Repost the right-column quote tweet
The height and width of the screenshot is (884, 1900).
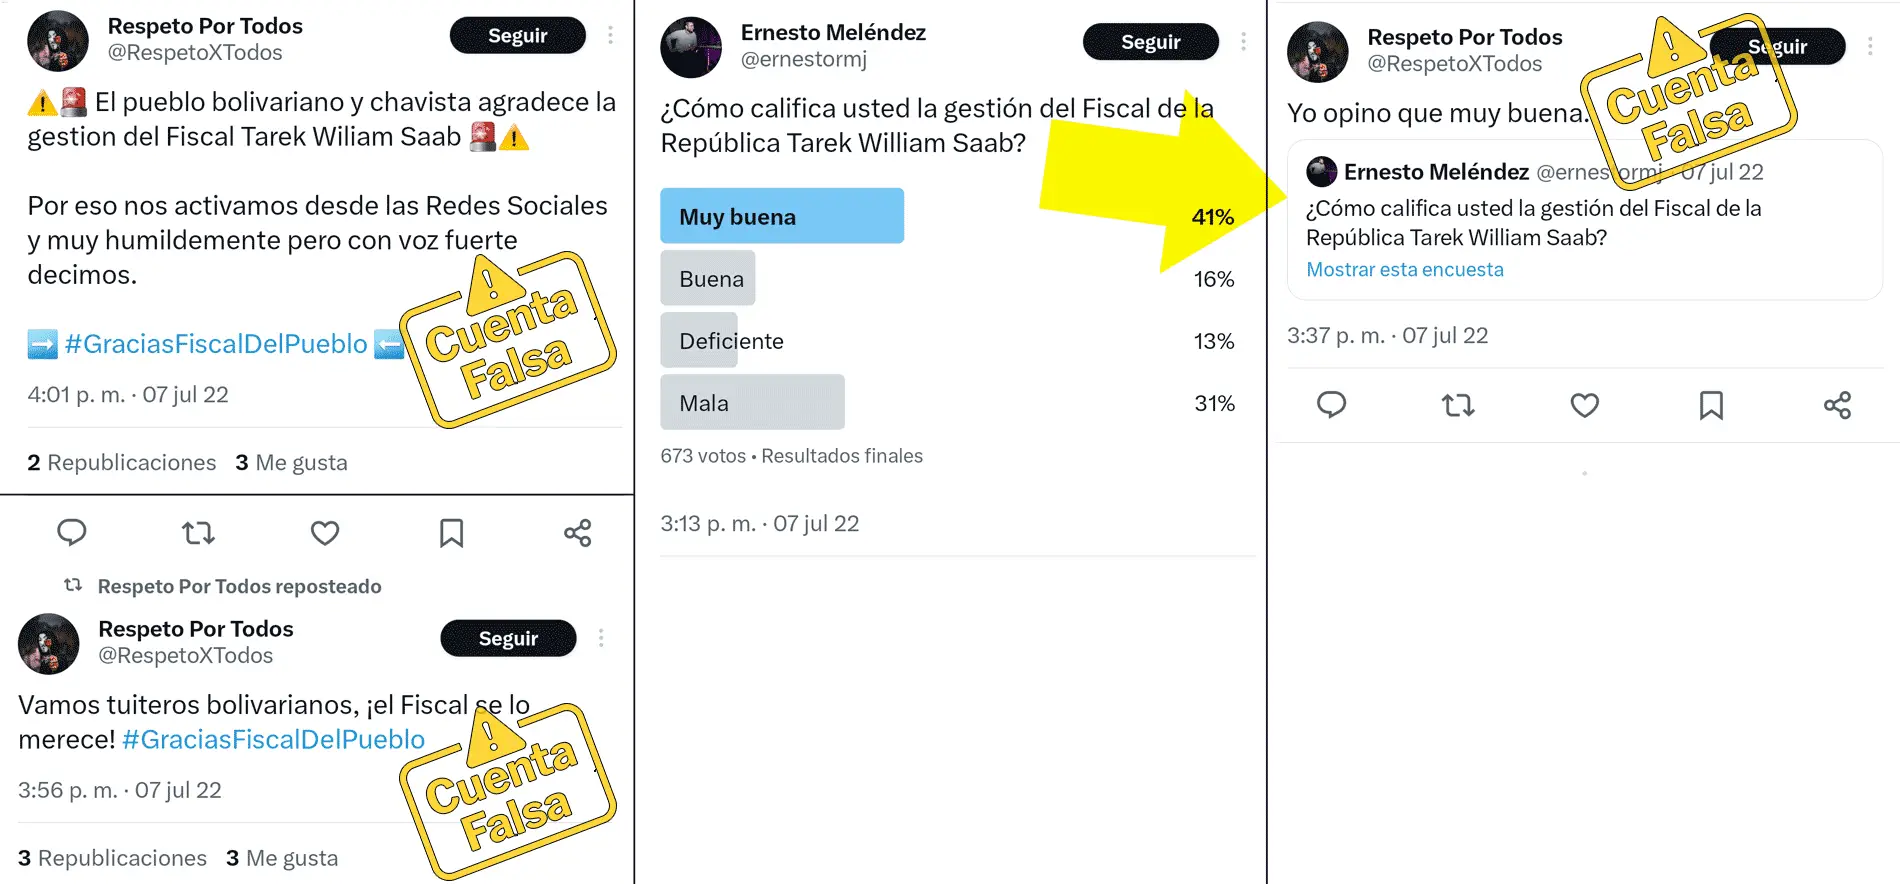pos(1458,405)
